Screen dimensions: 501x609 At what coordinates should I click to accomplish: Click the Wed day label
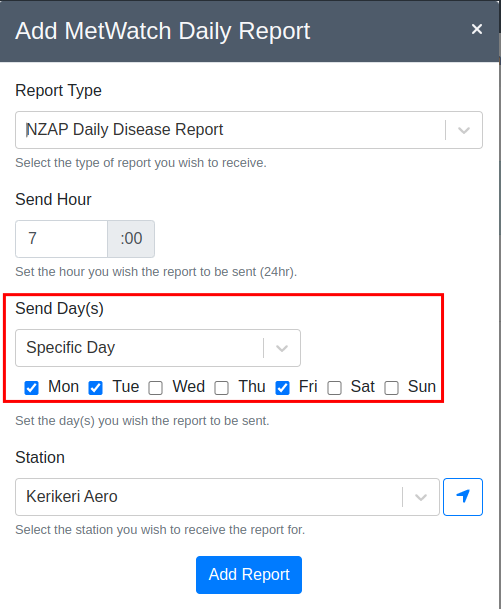(x=189, y=387)
